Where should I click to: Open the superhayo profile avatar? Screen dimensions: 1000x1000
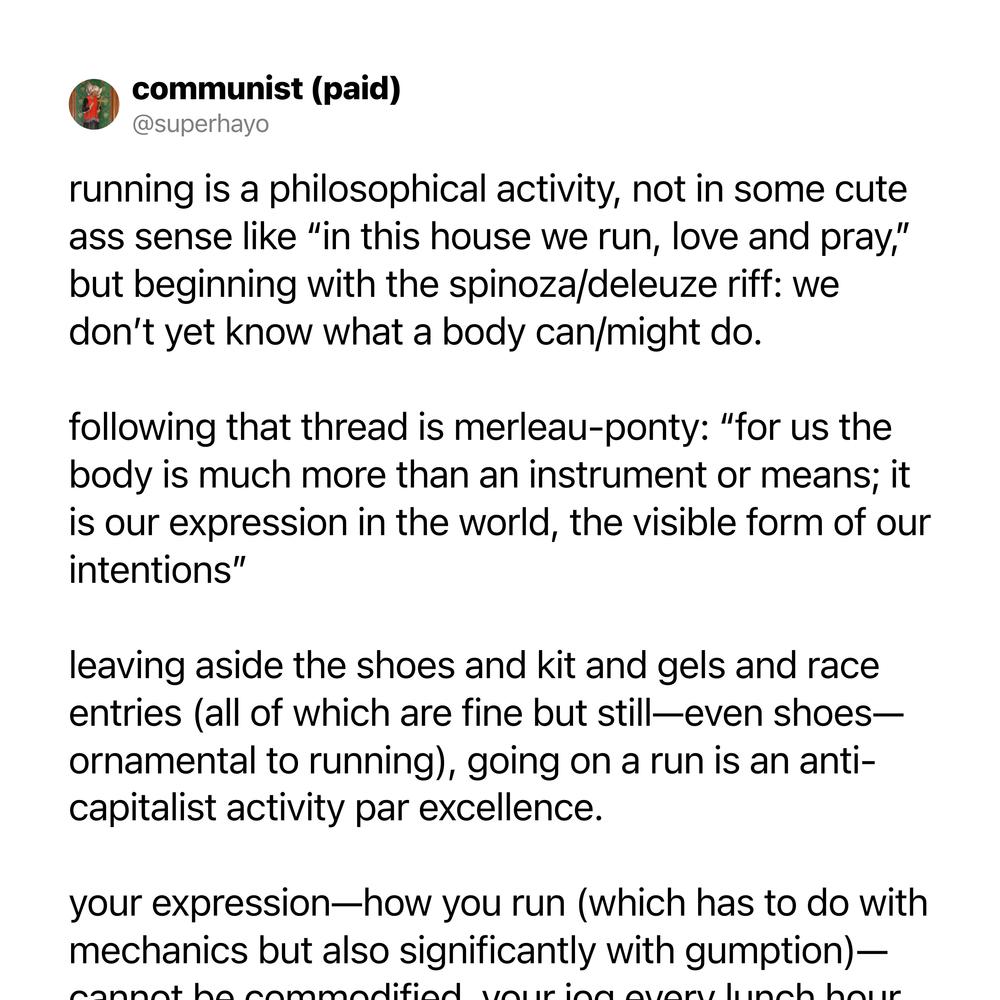click(94, 105)
